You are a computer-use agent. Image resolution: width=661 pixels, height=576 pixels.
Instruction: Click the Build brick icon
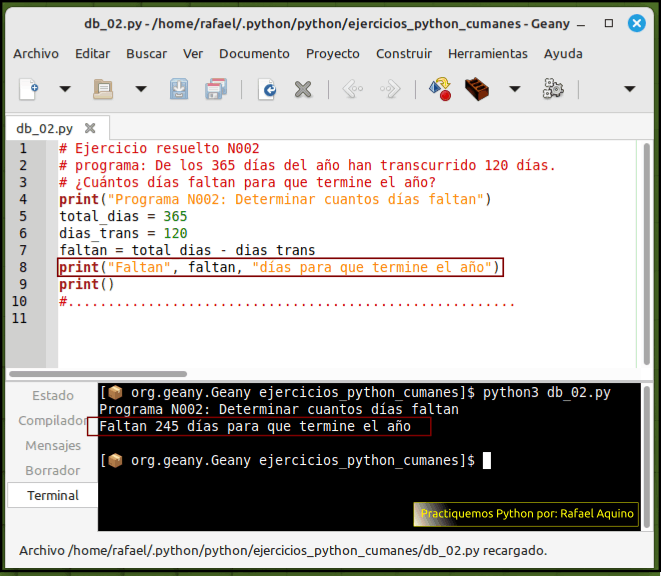477,89
